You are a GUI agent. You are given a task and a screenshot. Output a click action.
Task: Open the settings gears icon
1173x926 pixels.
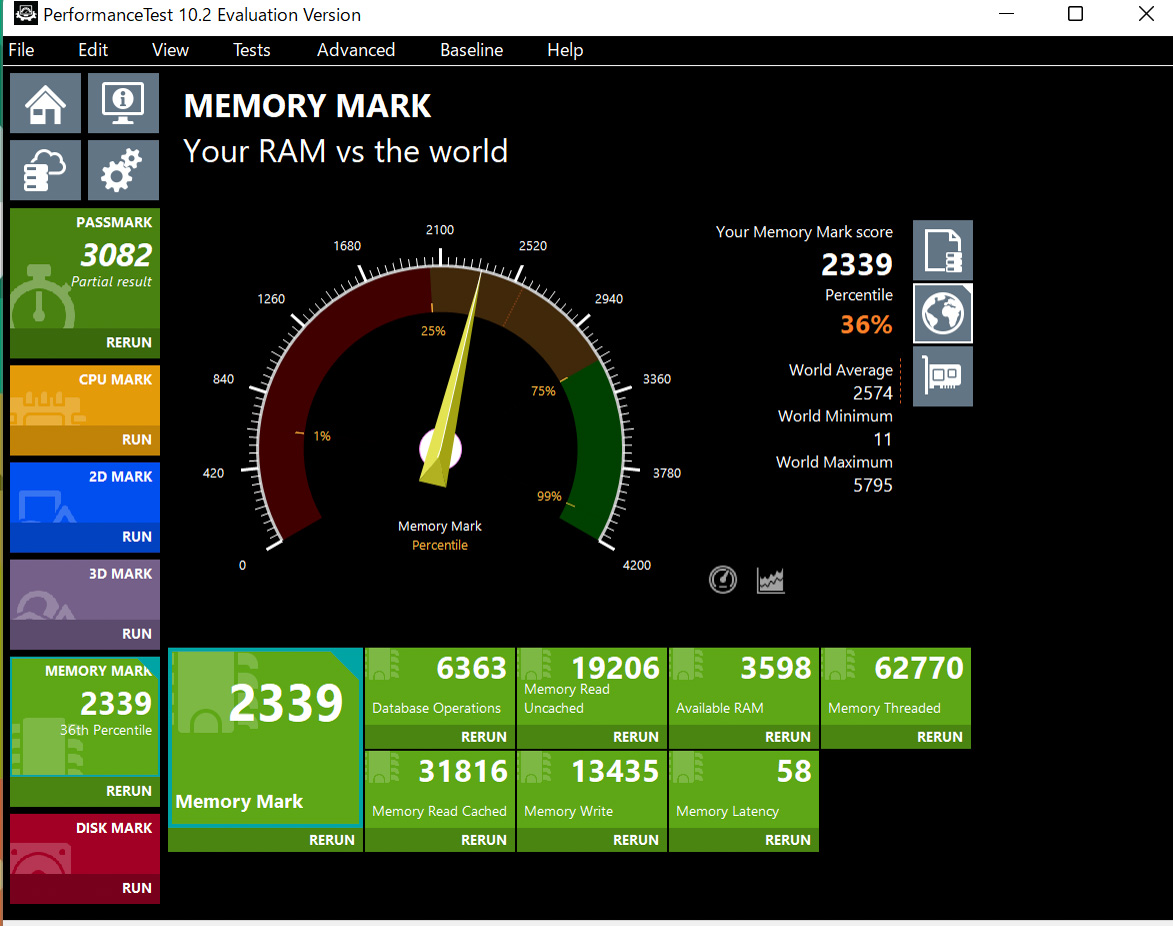[123, 170]
